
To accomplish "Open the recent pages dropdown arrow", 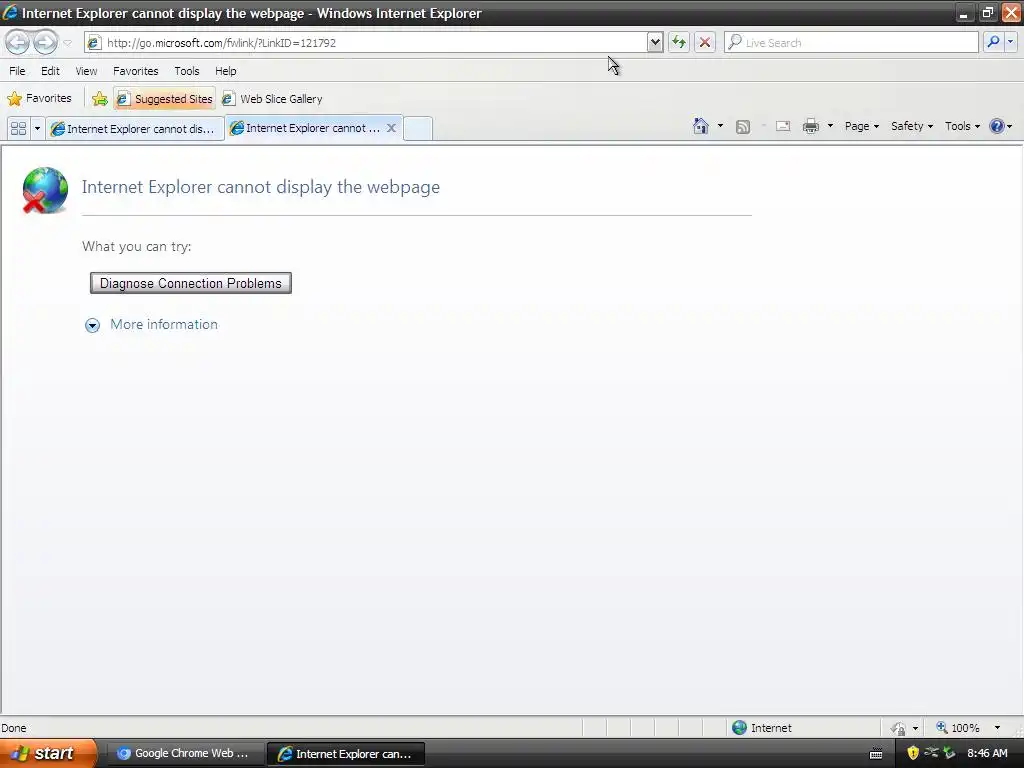I will pyautogui.click(x=67, y=43).
